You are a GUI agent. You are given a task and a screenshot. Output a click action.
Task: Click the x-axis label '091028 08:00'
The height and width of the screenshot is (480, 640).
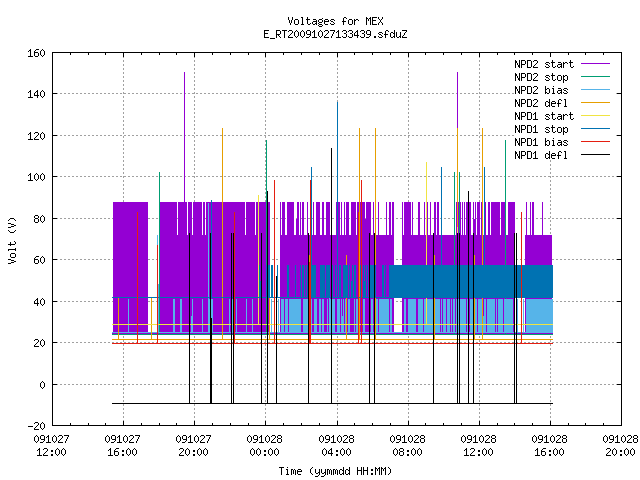pos(407,446)
